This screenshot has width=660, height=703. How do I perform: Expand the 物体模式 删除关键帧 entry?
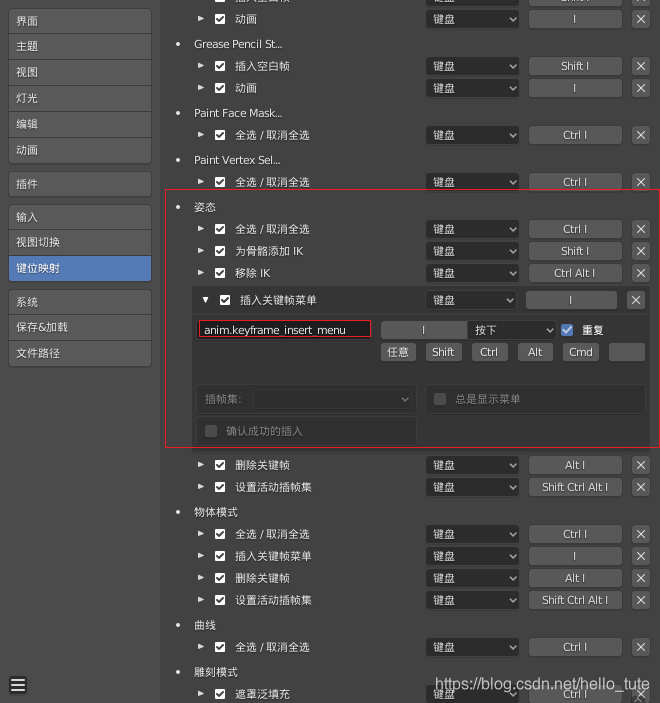click(x=201, y=577)
